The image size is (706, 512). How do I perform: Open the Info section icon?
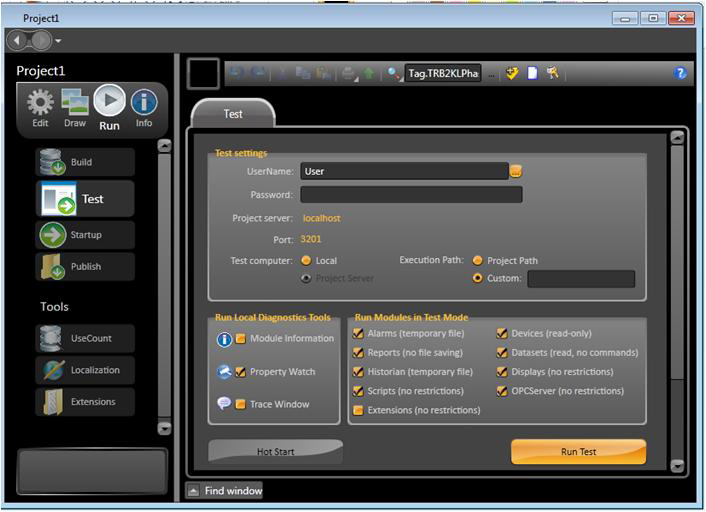144,106
